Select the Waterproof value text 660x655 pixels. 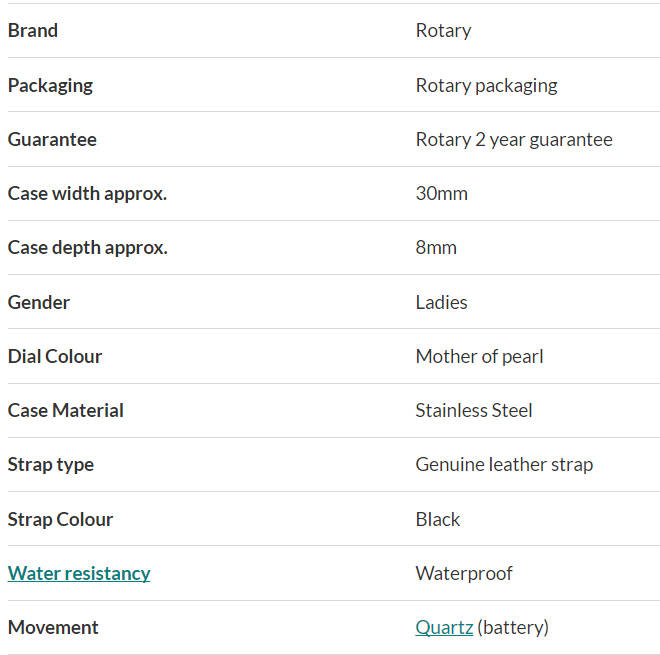[x=464, y=573]
